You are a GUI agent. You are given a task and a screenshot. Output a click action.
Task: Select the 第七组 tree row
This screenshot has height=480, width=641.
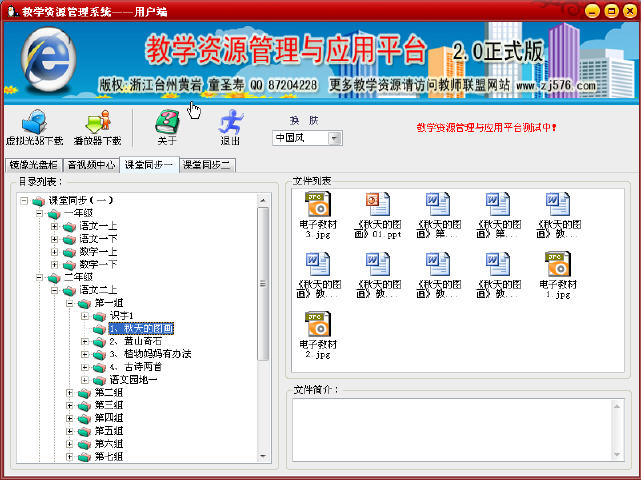tap(109, 457)
